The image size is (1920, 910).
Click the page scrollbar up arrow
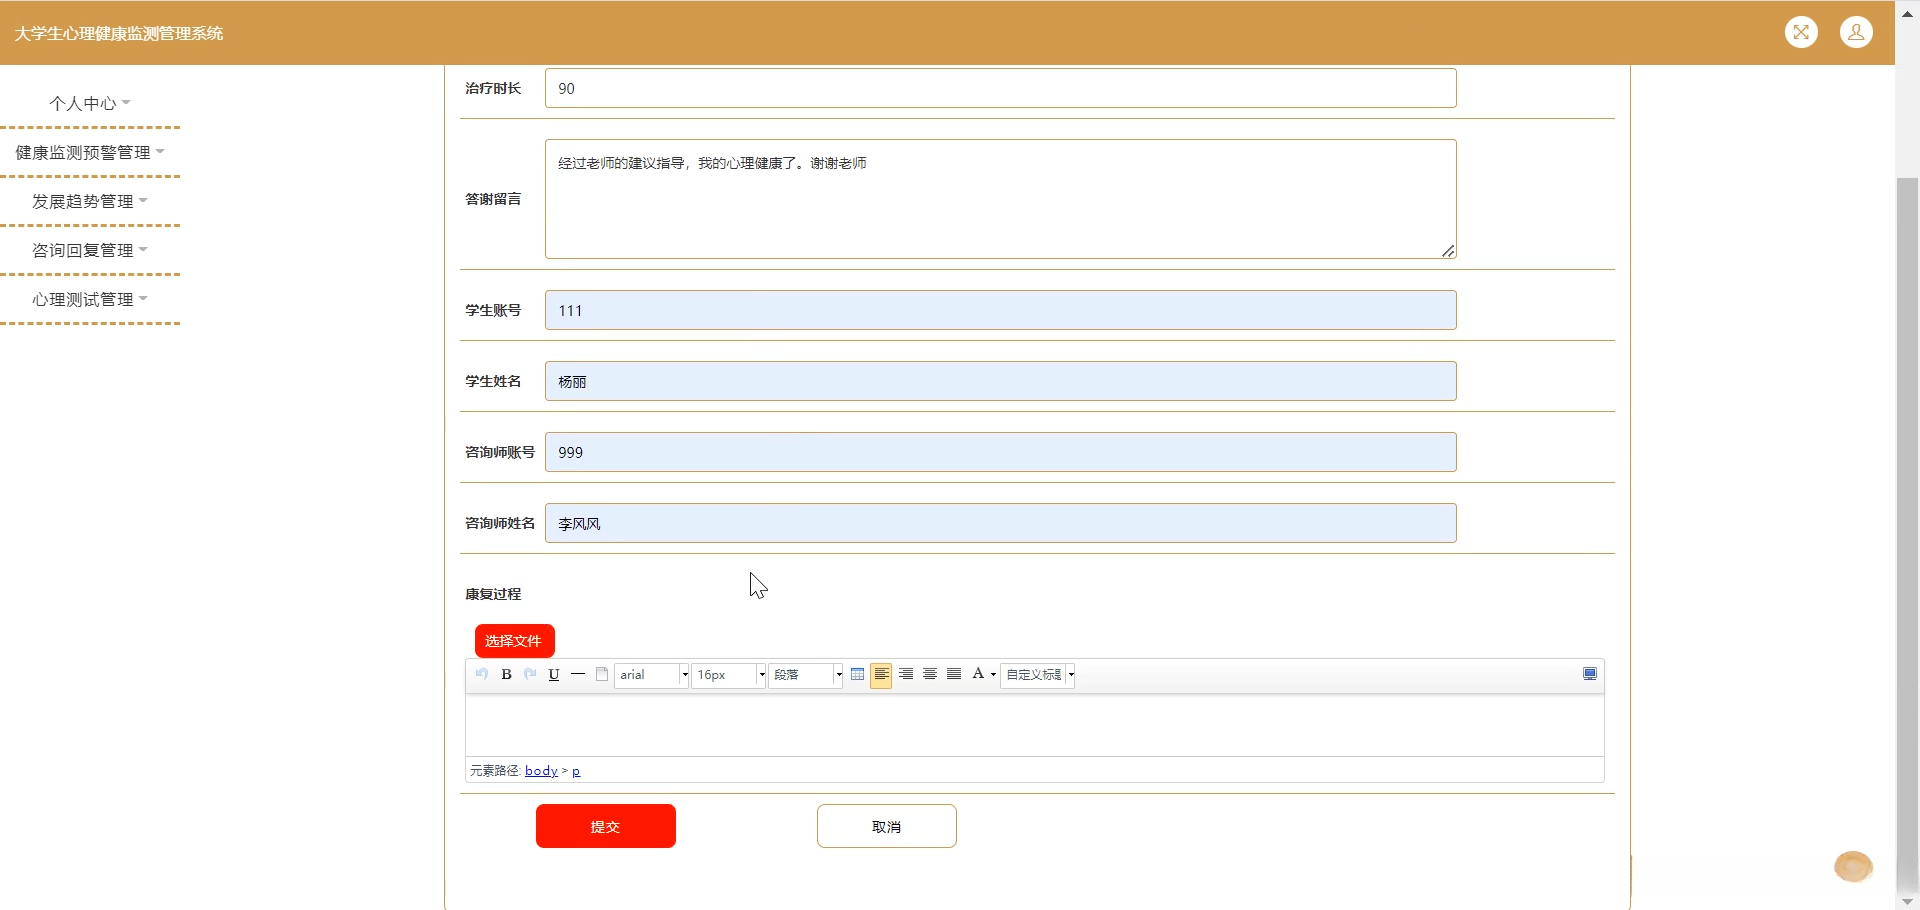(1908, 13)
